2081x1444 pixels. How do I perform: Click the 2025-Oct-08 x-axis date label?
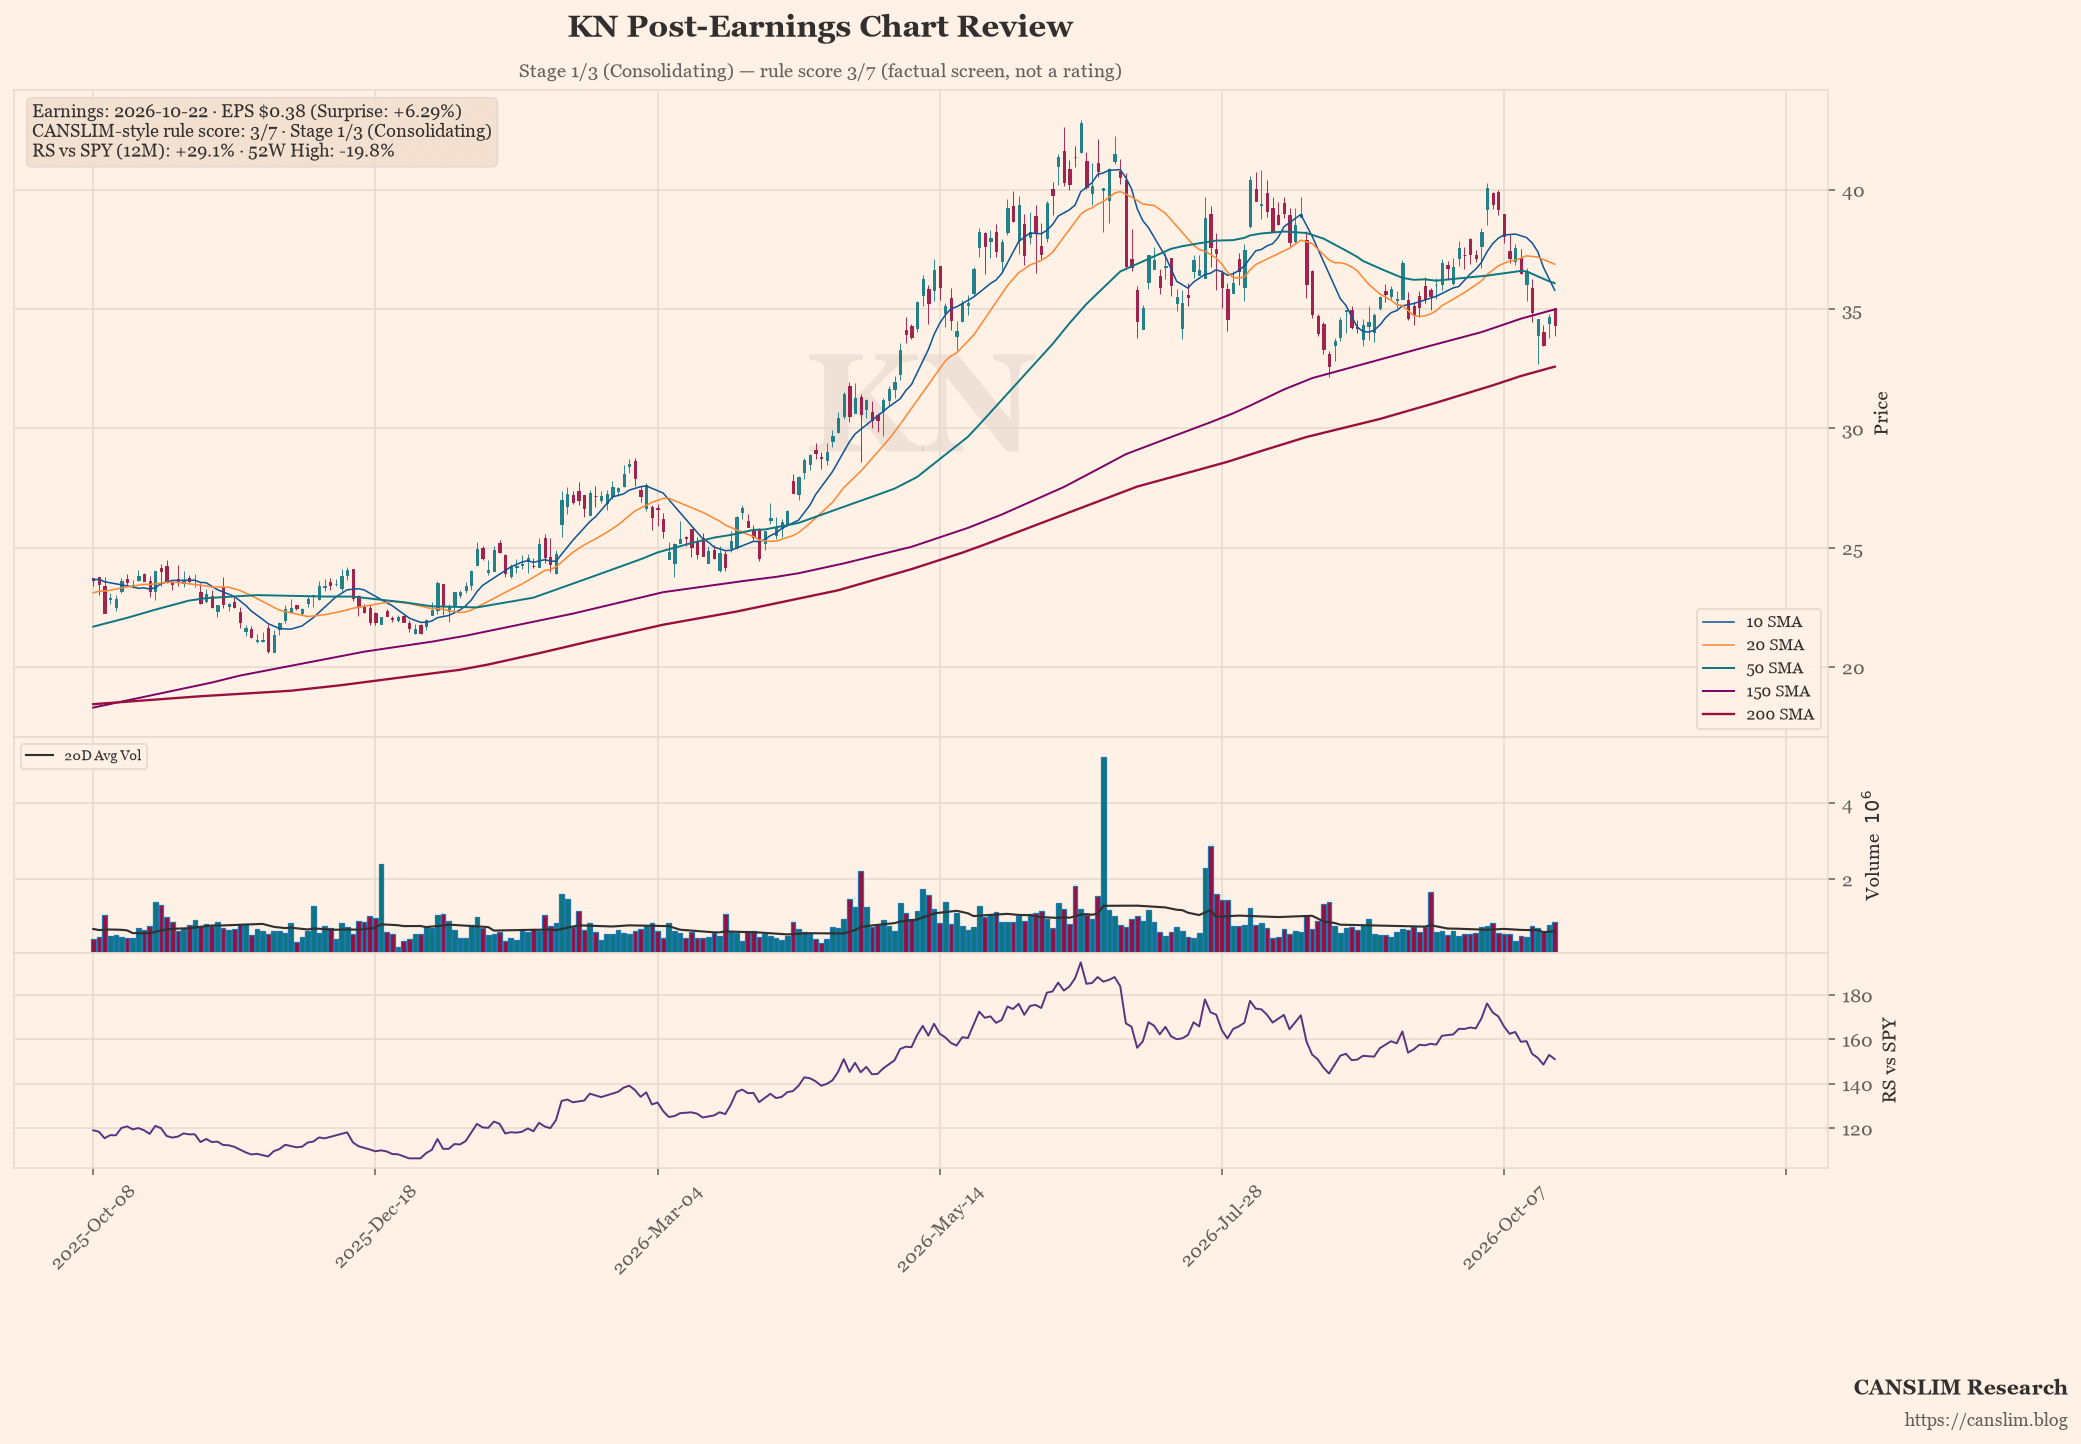pos(93,1229)
